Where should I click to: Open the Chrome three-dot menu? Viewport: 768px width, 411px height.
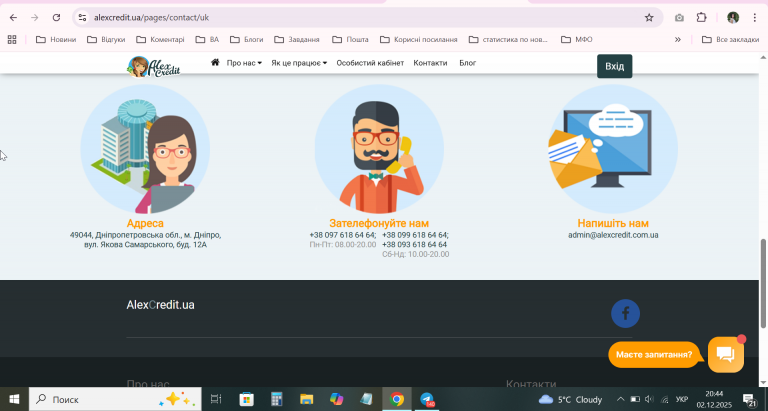pos(755,18)
